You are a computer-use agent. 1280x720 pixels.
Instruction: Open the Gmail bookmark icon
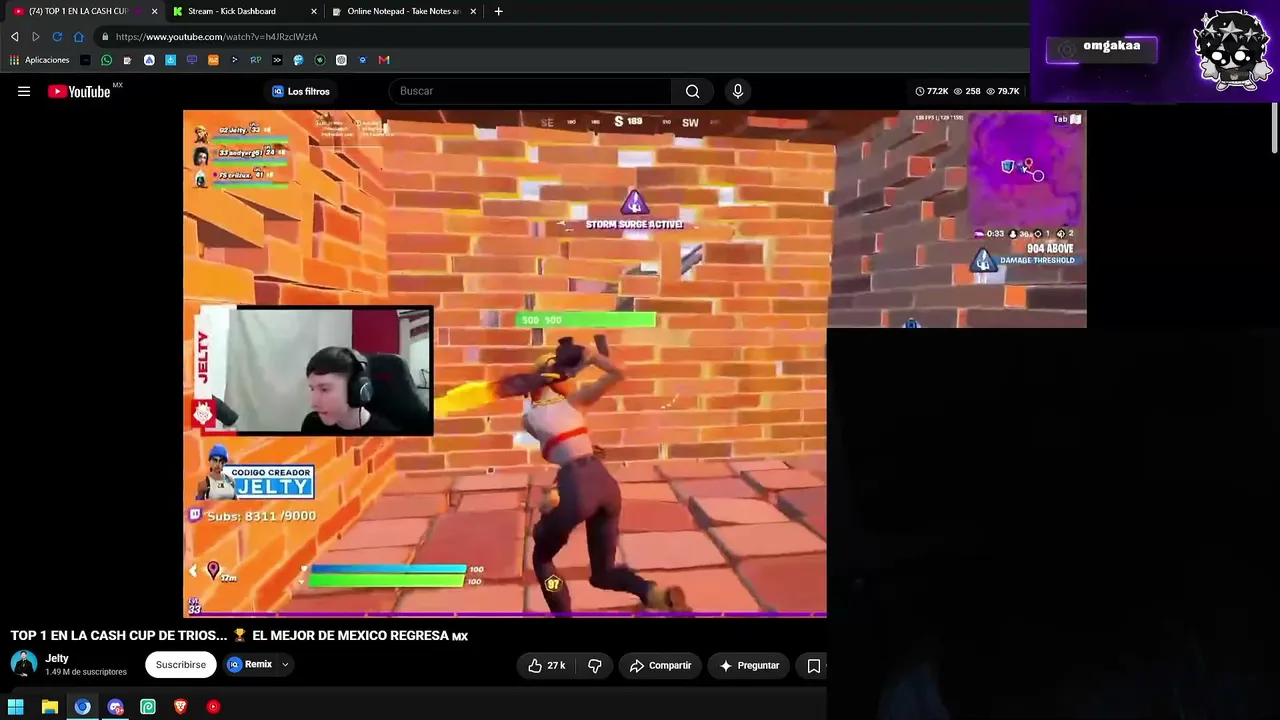384,60
